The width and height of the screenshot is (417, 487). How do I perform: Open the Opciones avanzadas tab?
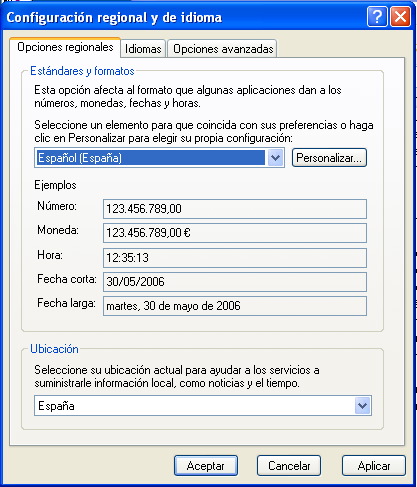point(223,49)
